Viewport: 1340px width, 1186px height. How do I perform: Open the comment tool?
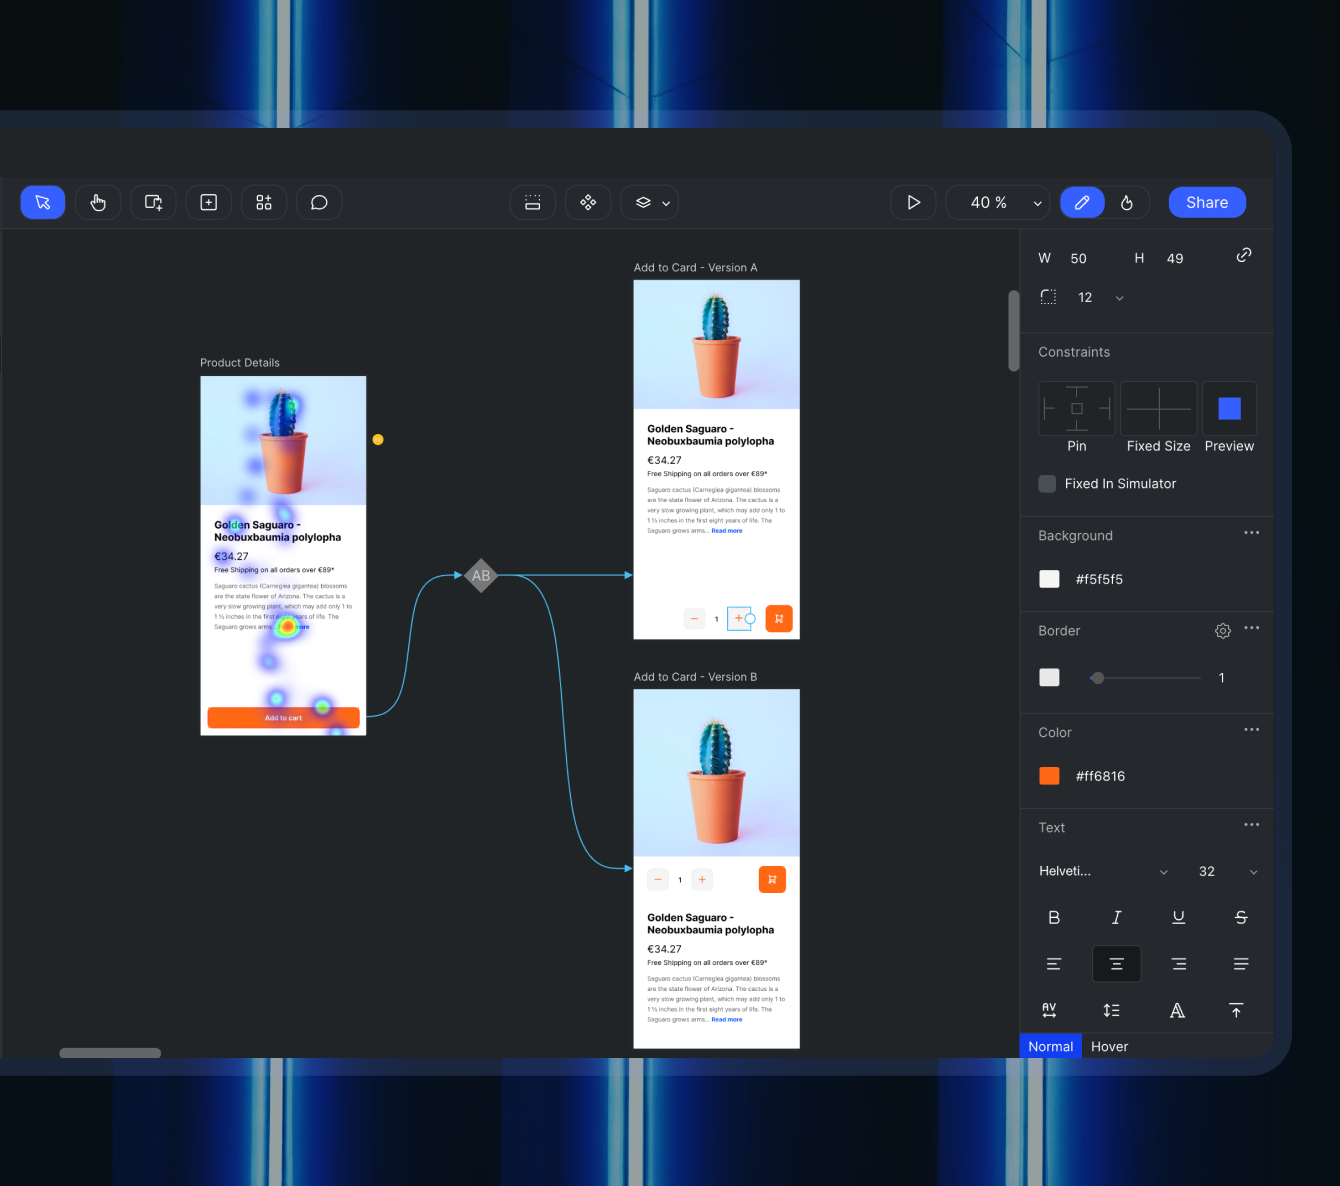tap(319, 202)
